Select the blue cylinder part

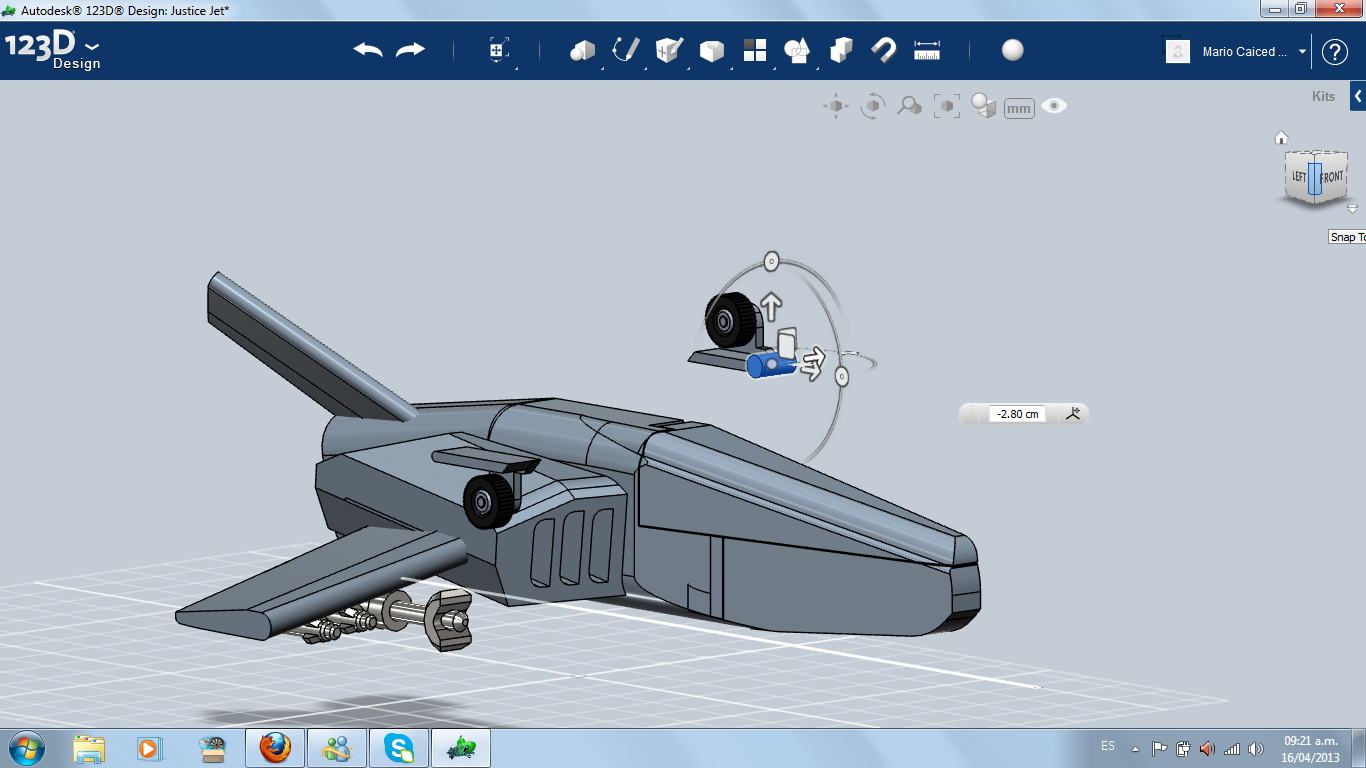pyautogui.click(x=770, y=365)
